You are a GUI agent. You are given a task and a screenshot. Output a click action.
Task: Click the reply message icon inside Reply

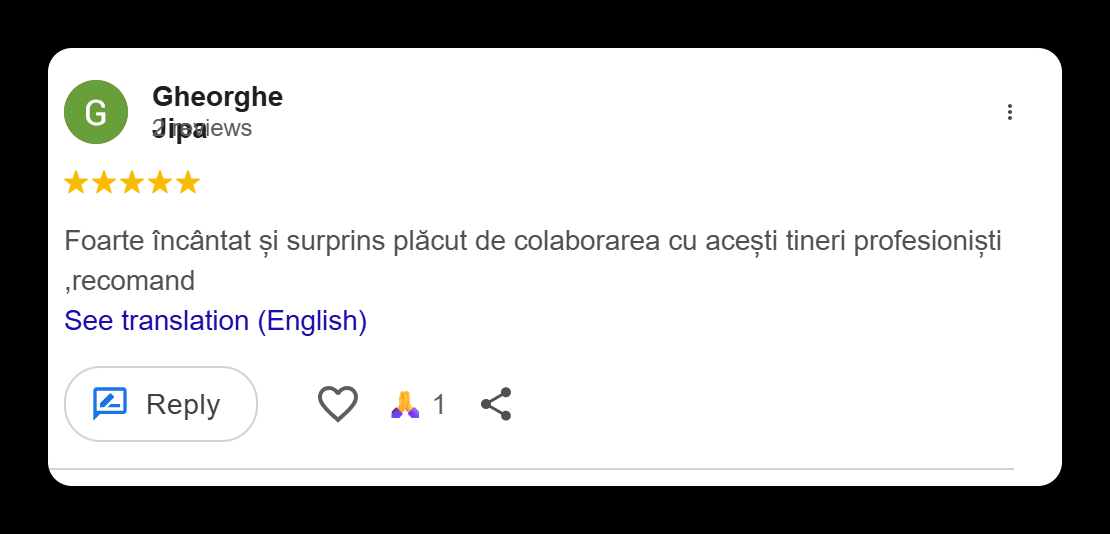(110, 404)
